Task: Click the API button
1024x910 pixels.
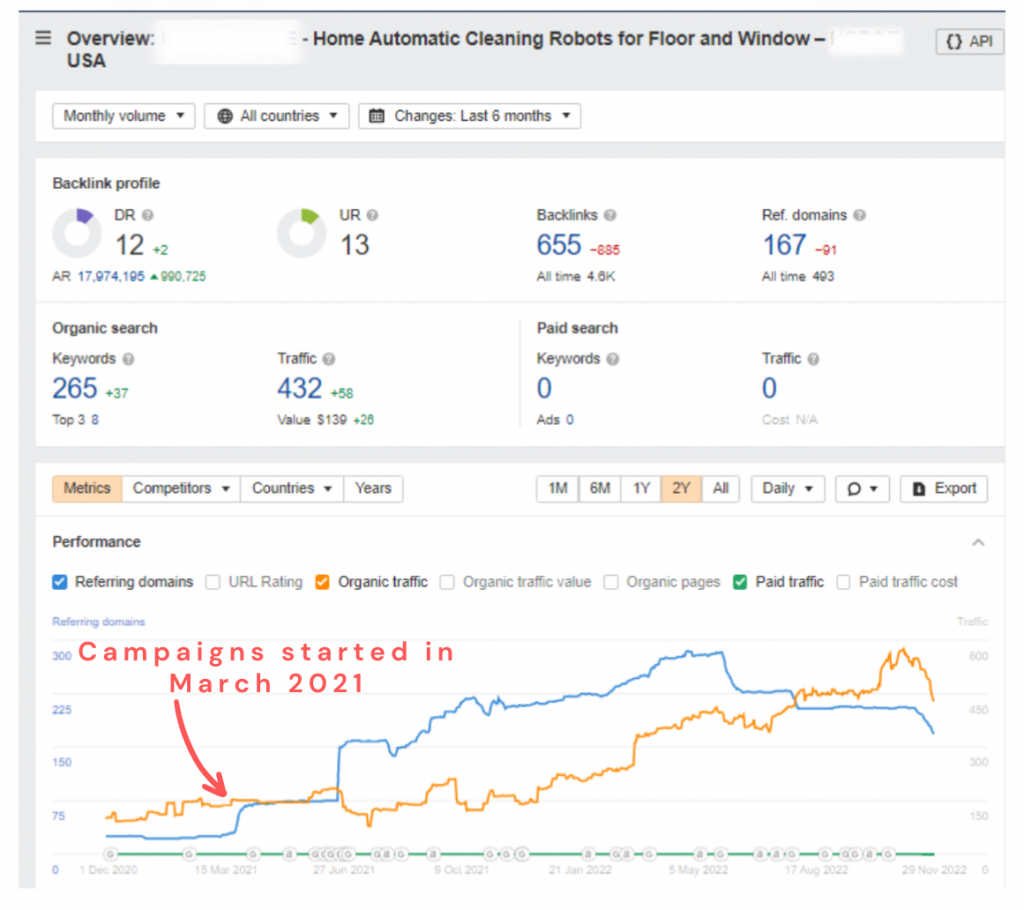Action: point(969,42)
